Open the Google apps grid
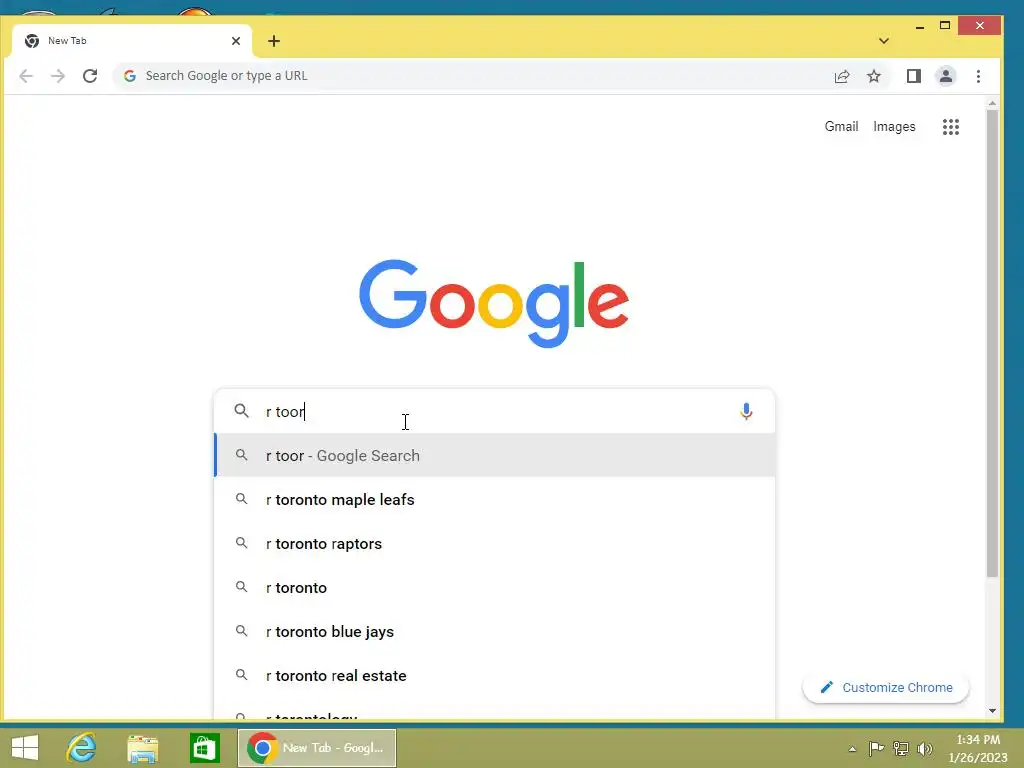Screen dimensions: 1024x768 951,127
